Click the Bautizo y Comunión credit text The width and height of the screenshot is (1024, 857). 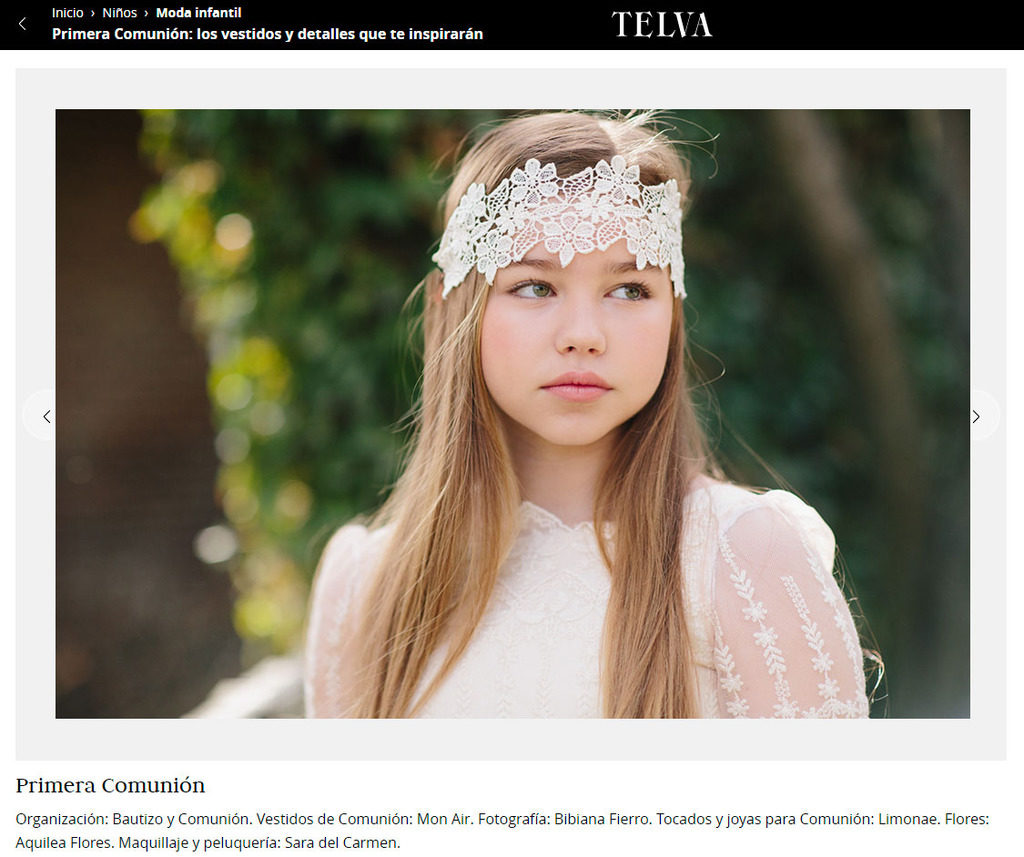coord(180,818)
